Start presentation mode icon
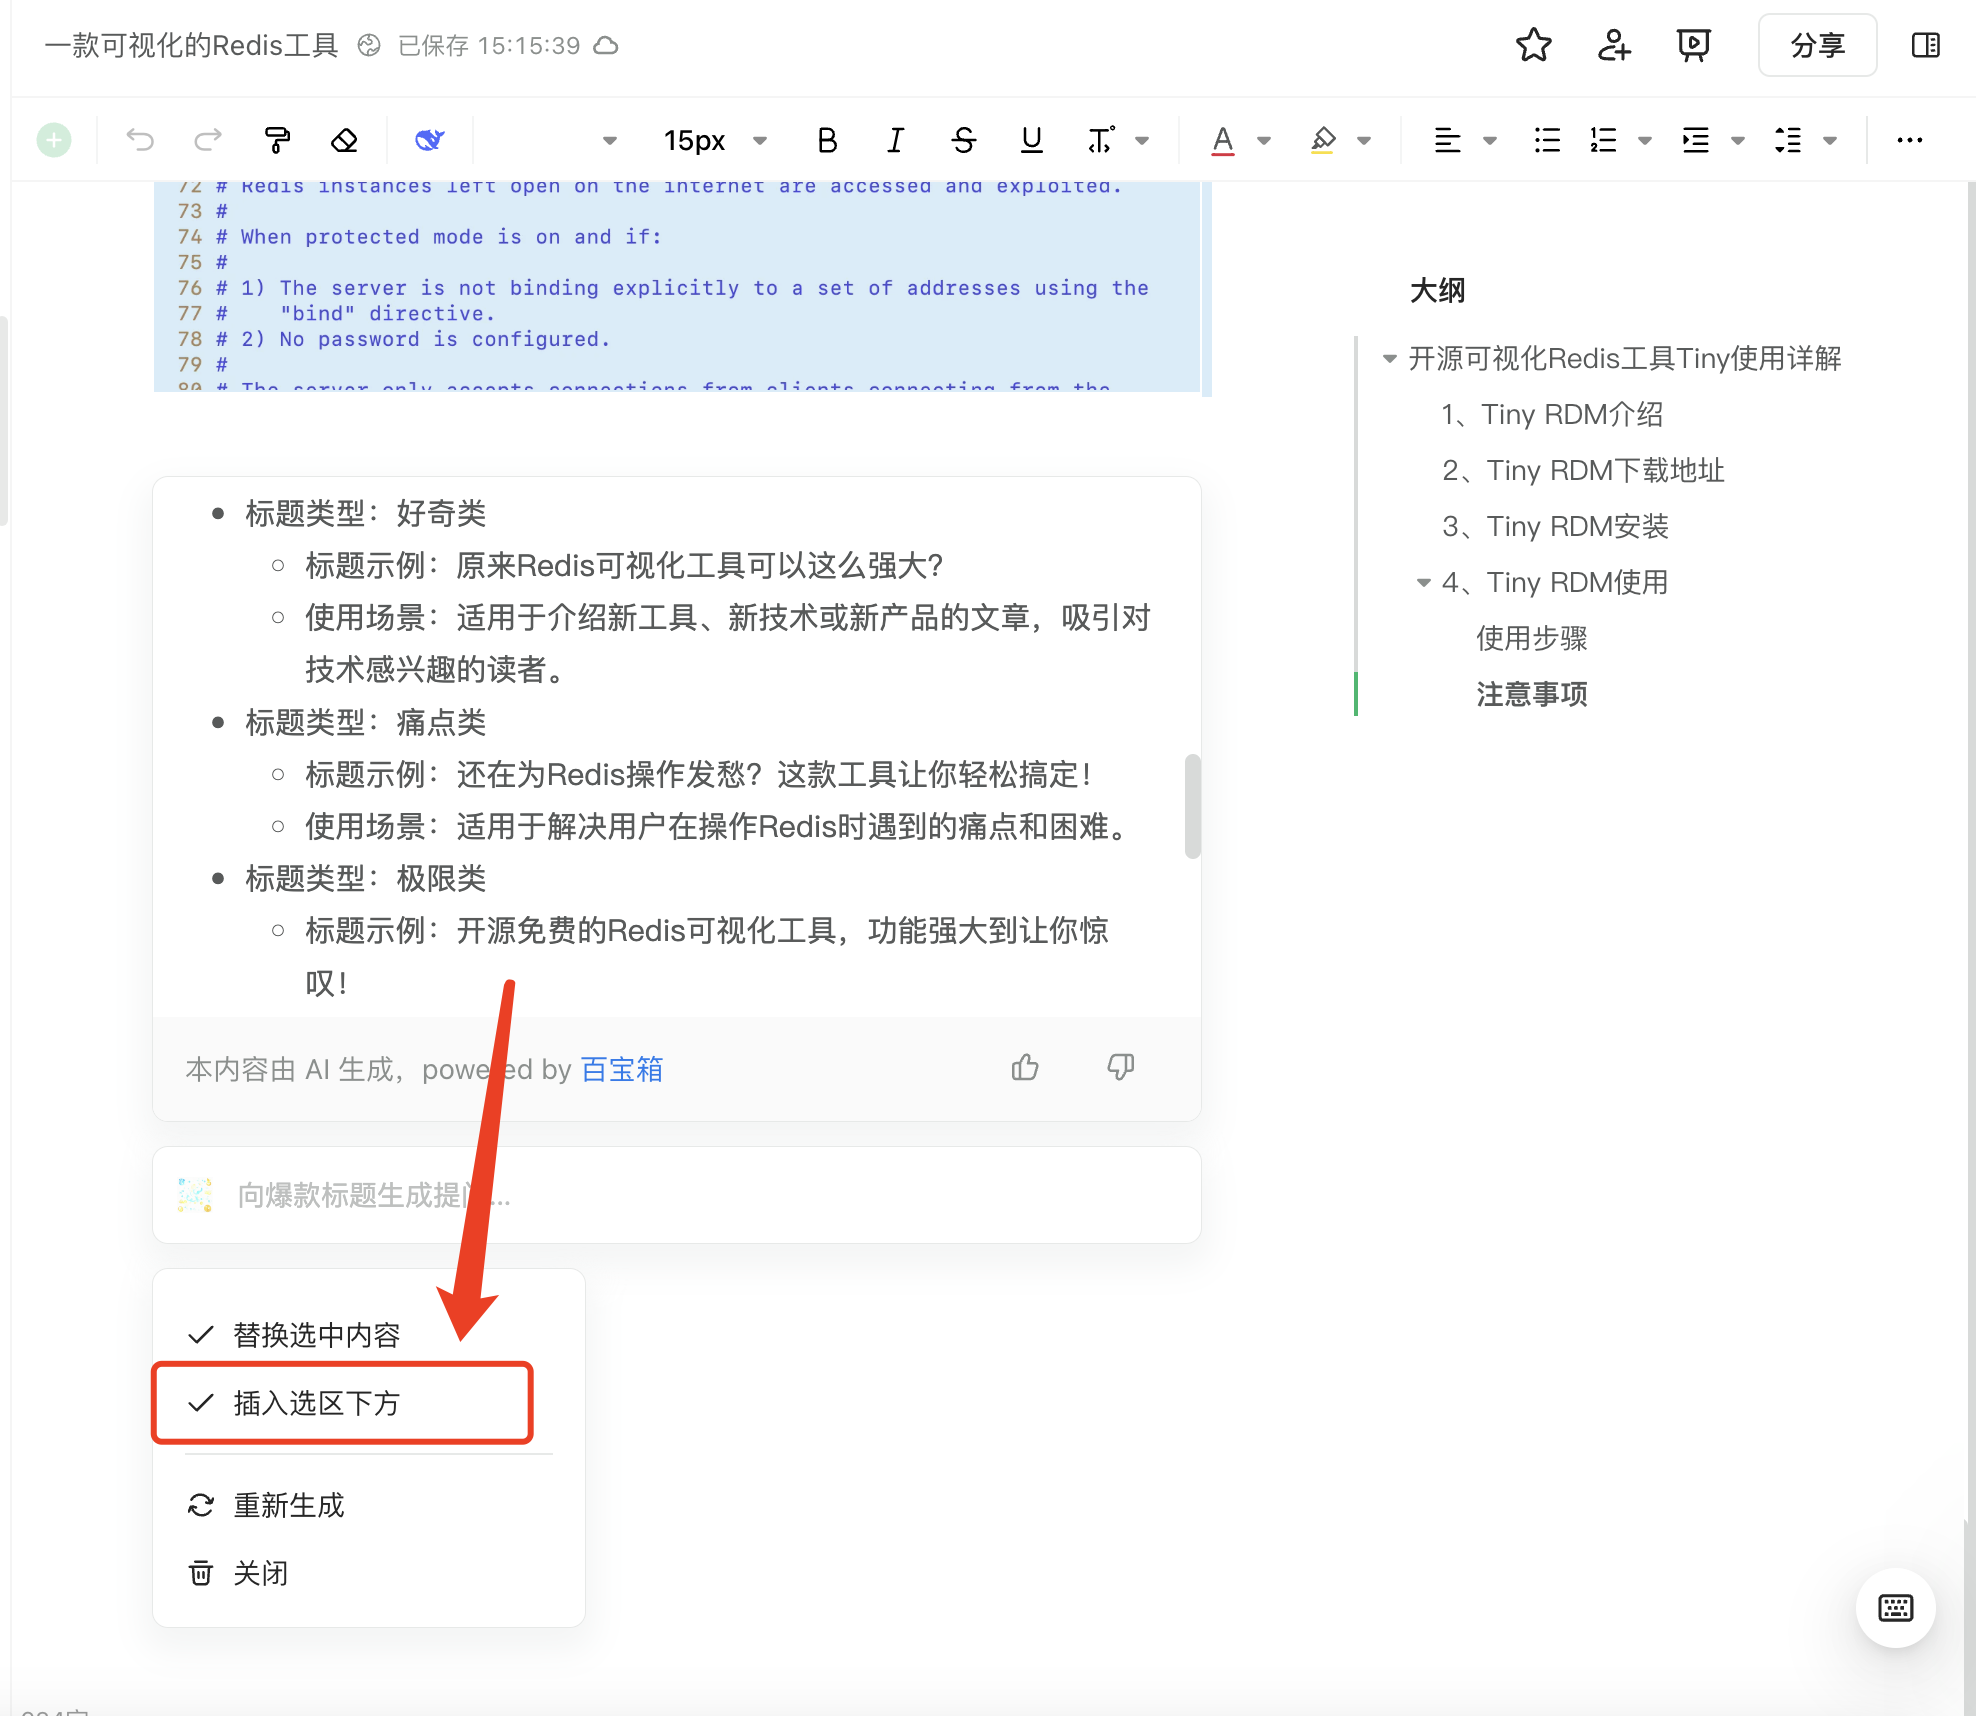Image resolution: width=1976 pixels, height=1716 pixels. click(1693, 46)
